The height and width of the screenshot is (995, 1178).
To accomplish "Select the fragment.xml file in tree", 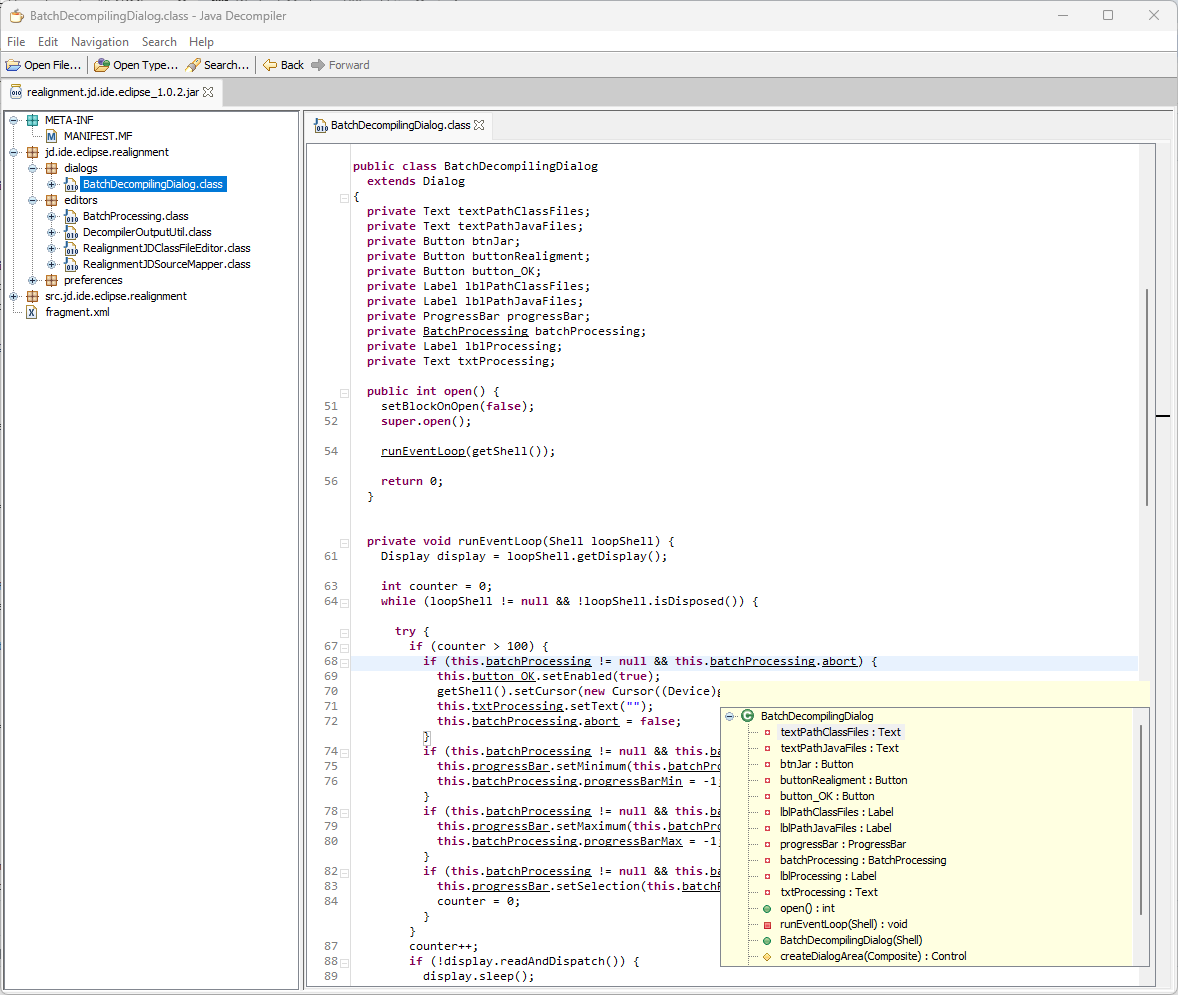I will tap(77, 312).
